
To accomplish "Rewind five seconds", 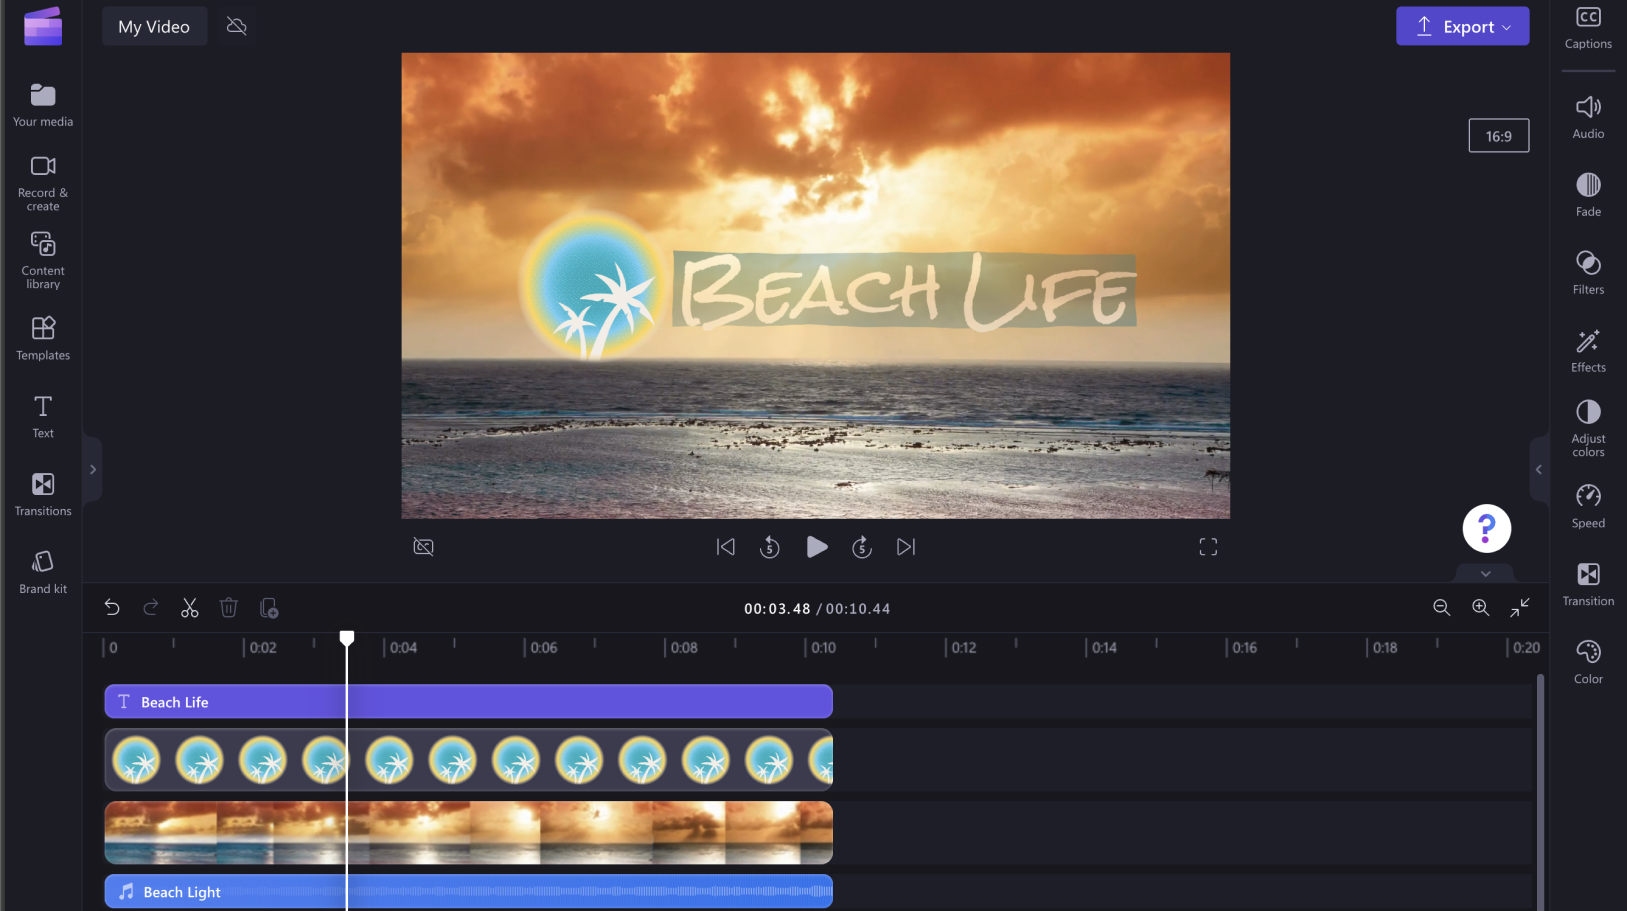I will (x=769, y=546).
